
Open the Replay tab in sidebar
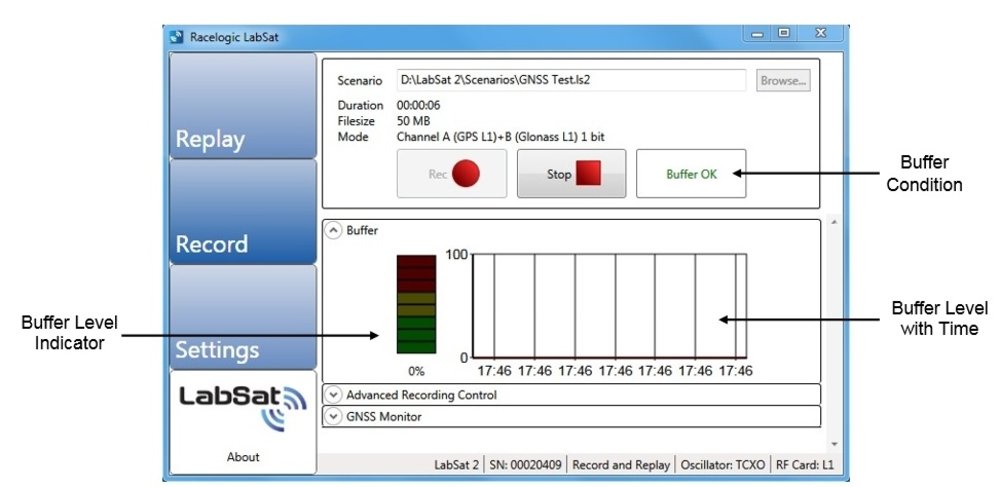(x=243, y=106)
